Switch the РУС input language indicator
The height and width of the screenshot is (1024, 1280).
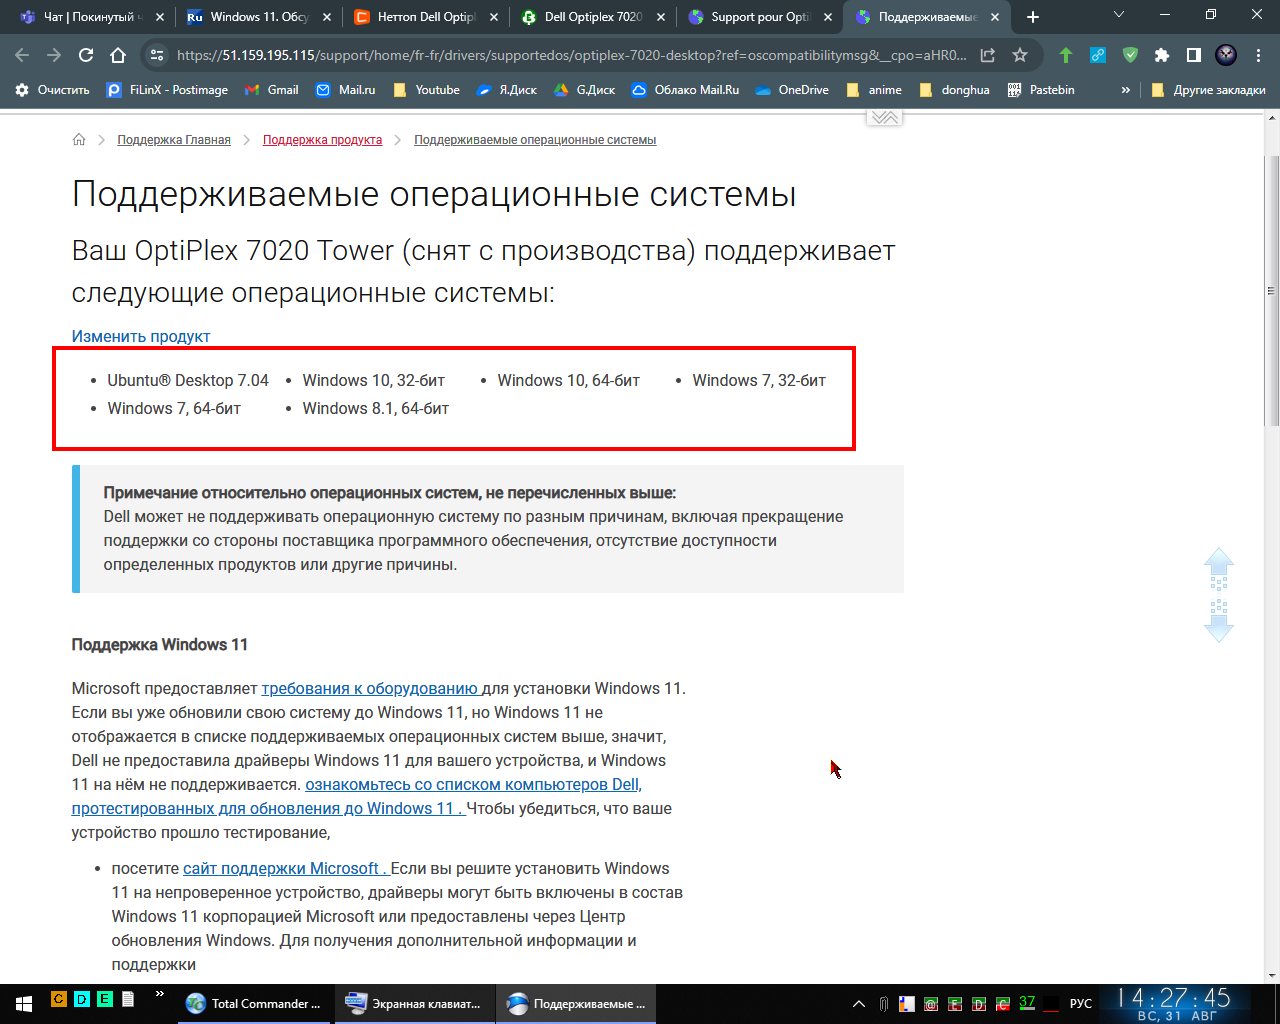point(1081,1003)
